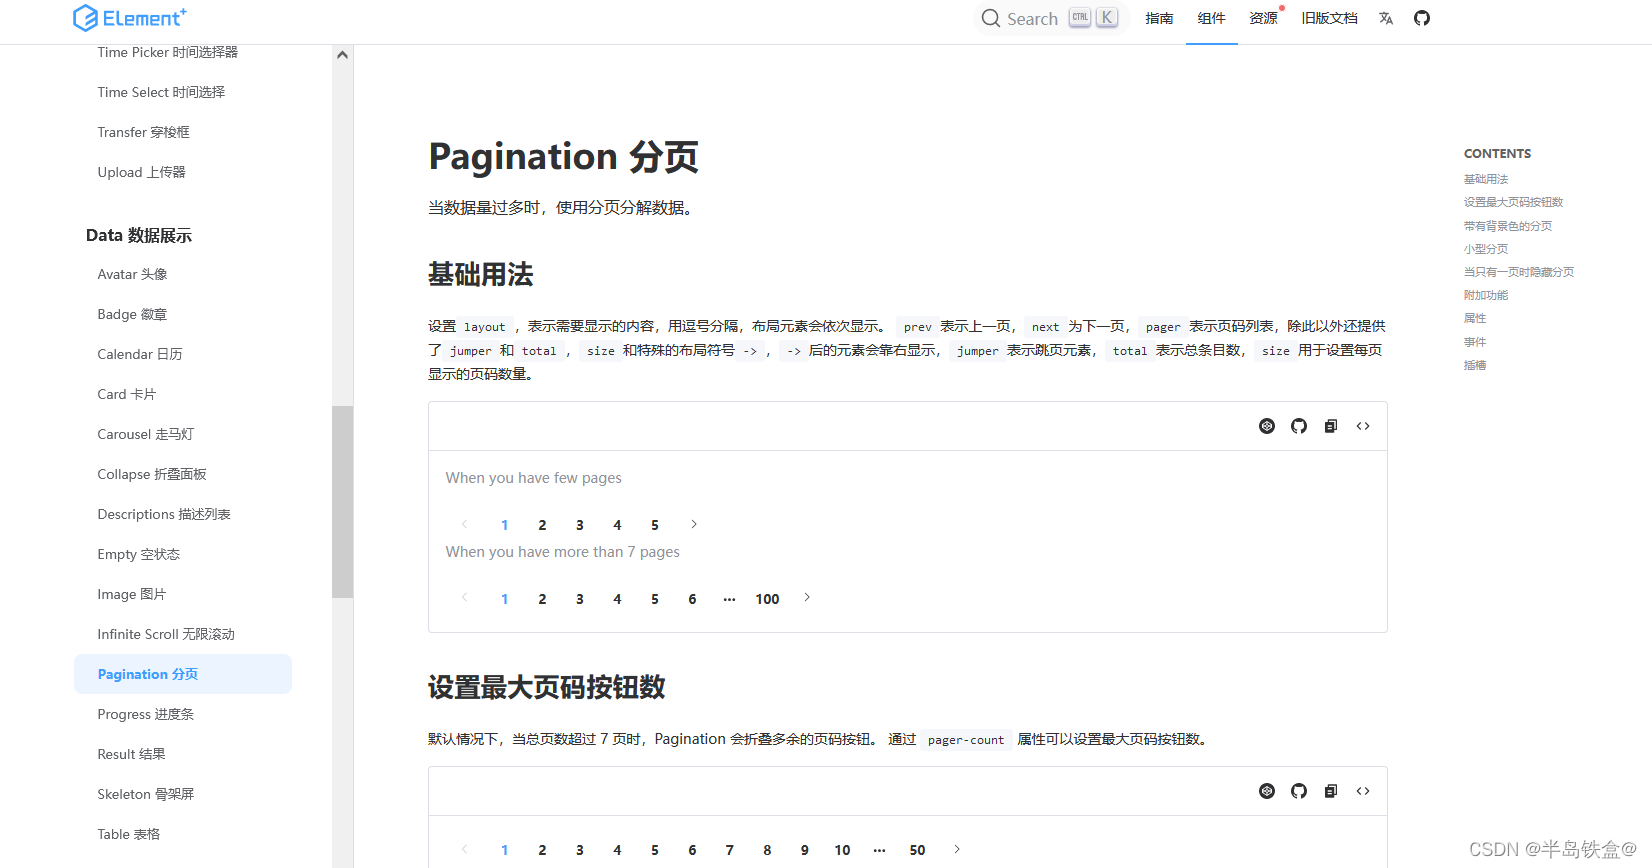Open Card 卡片 in sidebar
1652x868 pixels.
click(x=126, y=394)
